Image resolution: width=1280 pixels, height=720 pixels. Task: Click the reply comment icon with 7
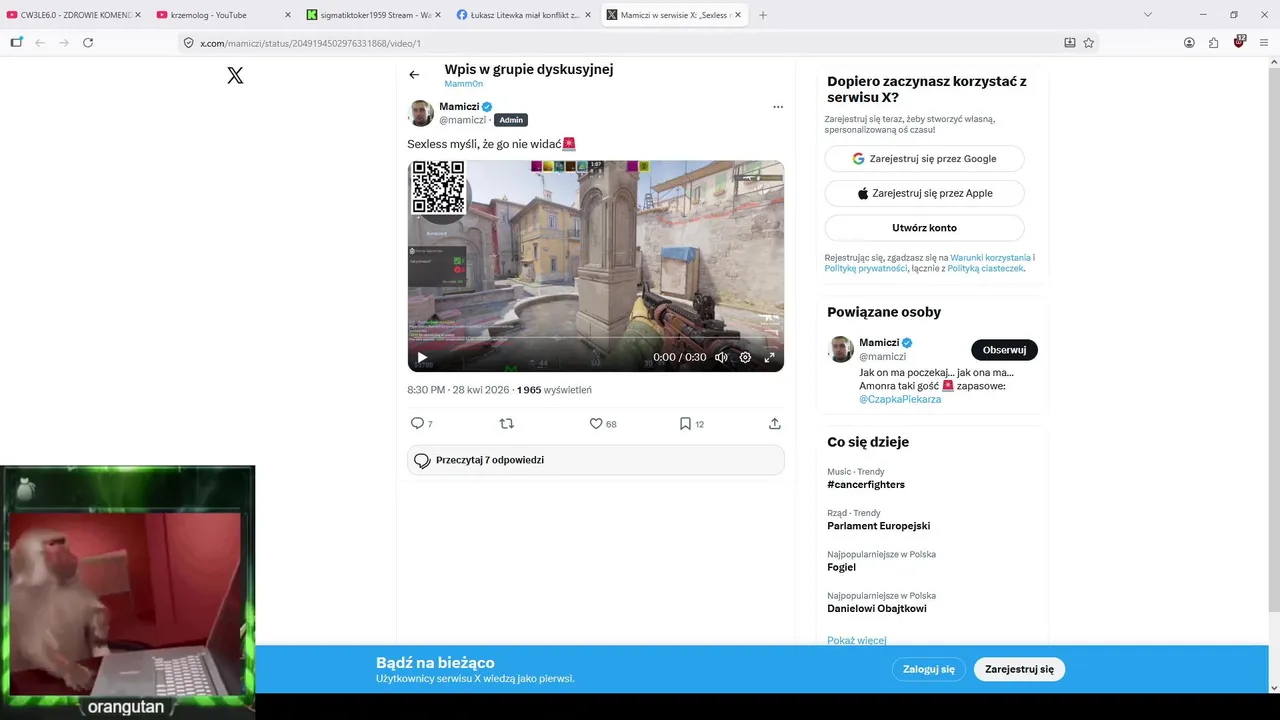421,424
